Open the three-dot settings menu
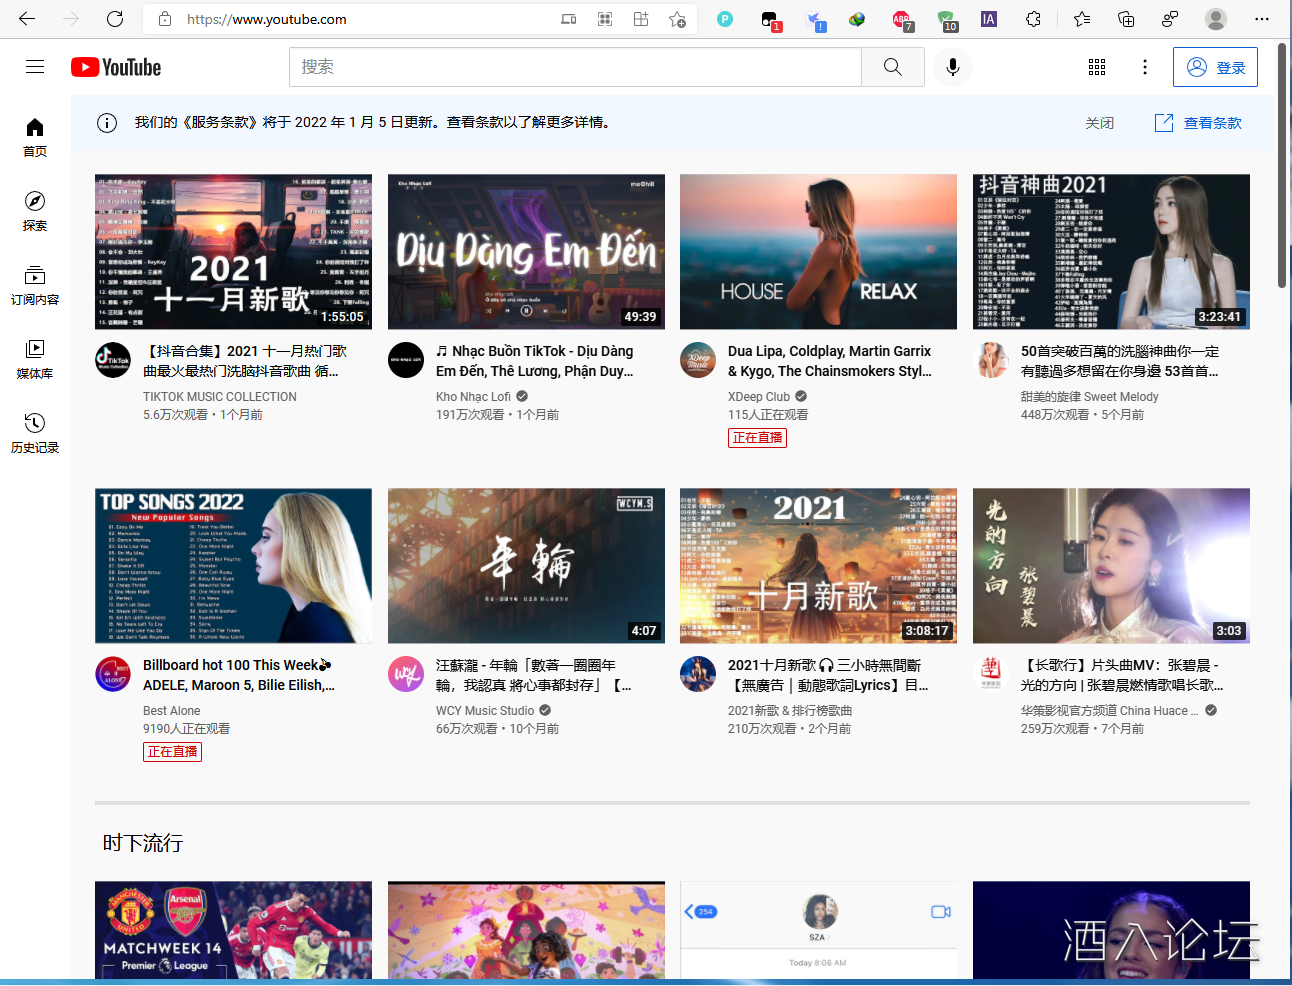Screen dimensions: 1292x986 [1145, 67]
